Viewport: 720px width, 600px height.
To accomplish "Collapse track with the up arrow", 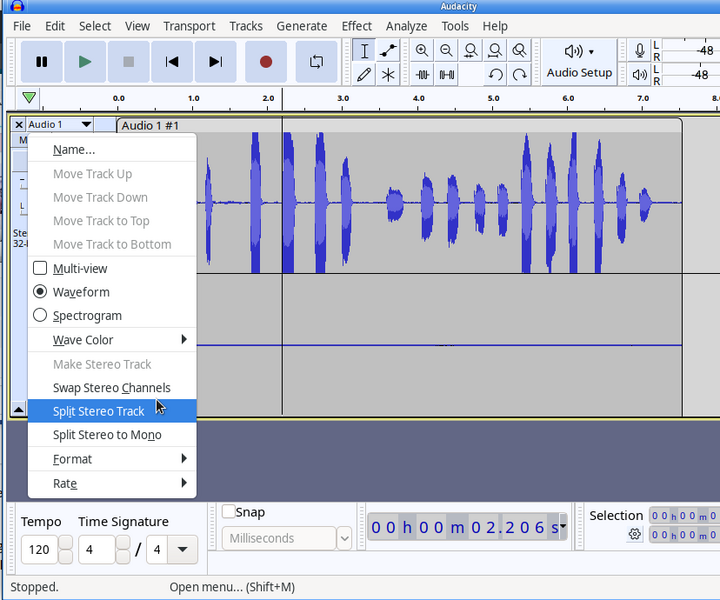I will point(18,409).
